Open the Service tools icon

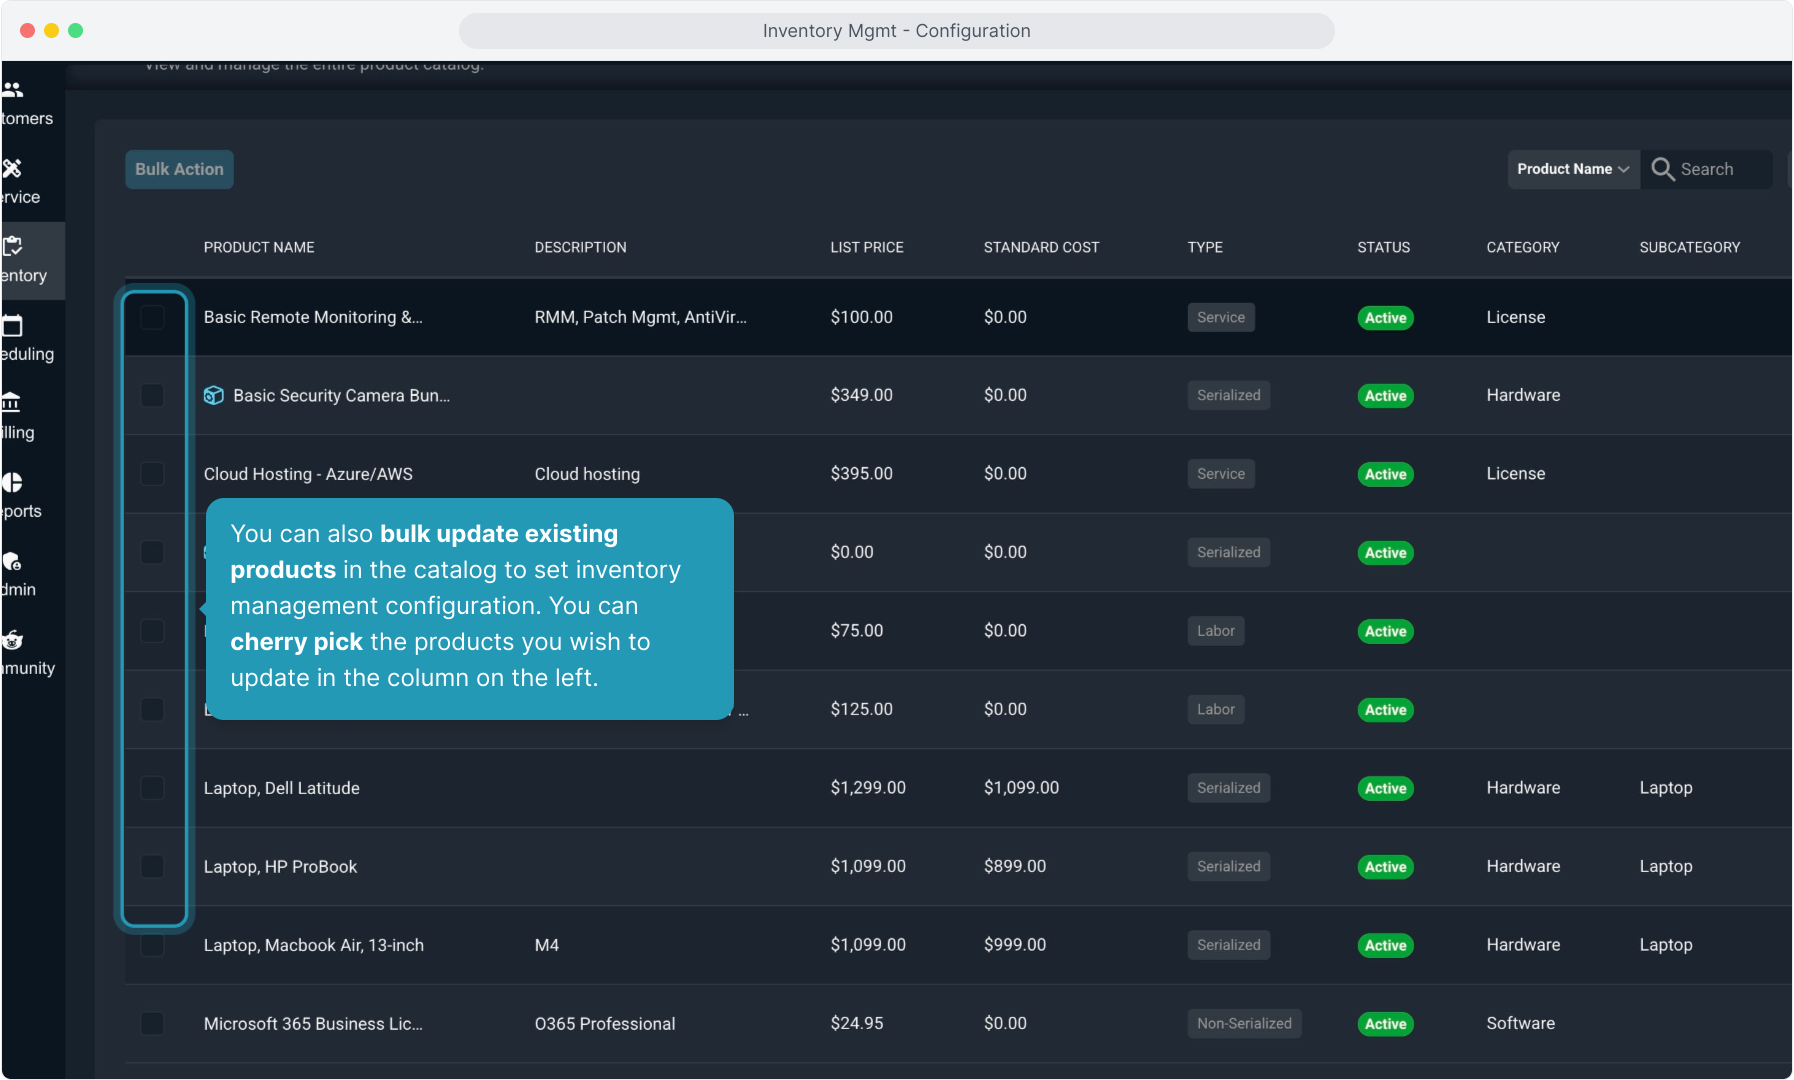(13, 168)
